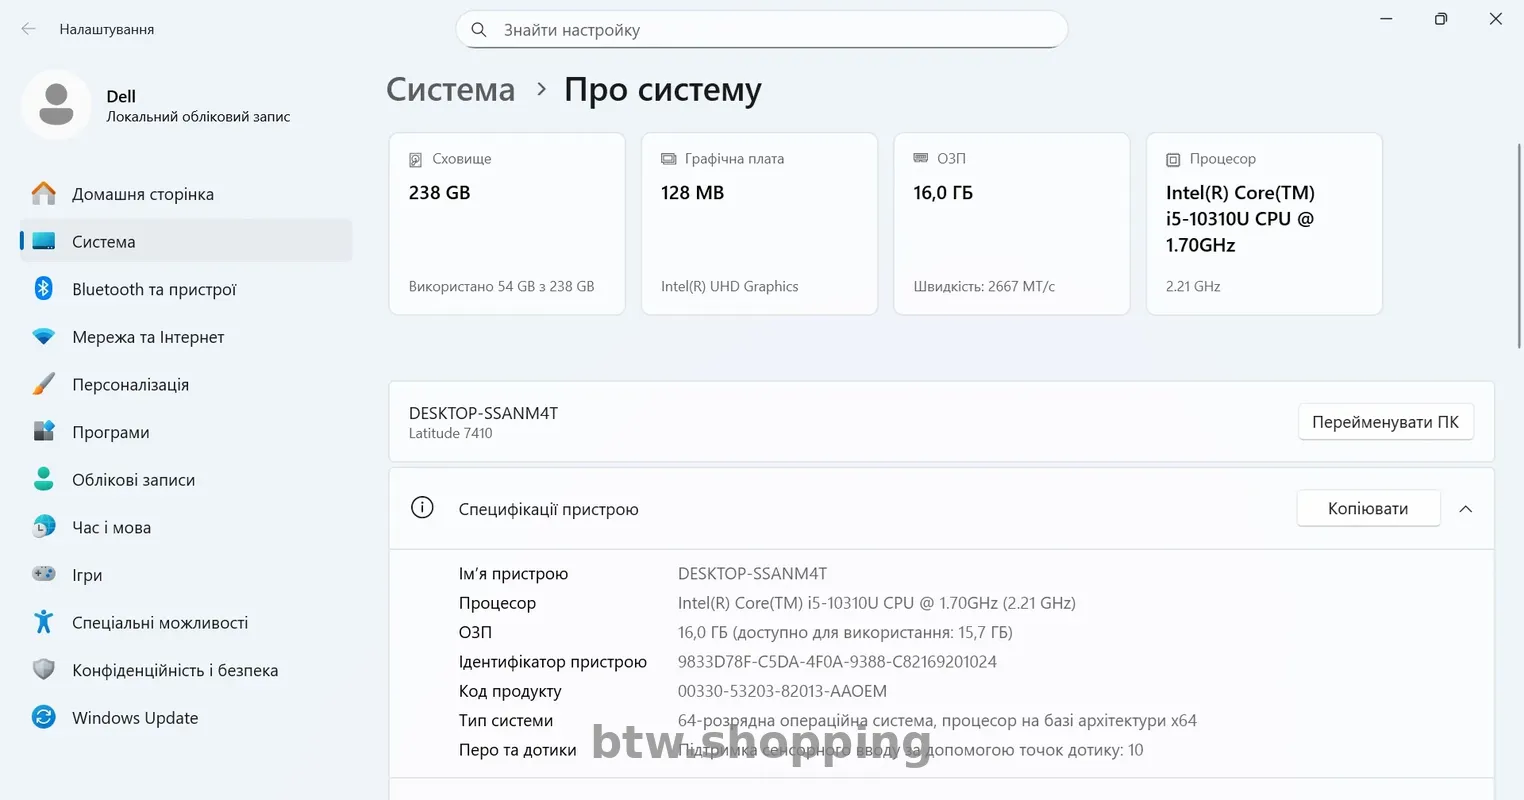Copy device specifications with Копіювати
Viewport: 1524px width, 800px height.
click(1368, 508)
